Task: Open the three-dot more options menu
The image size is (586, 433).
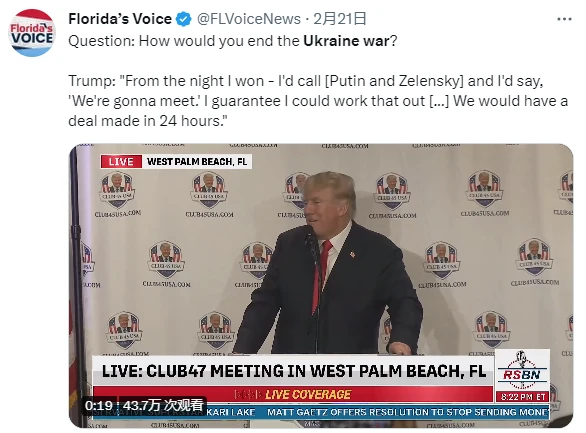Action: click(x=564, y=19)
